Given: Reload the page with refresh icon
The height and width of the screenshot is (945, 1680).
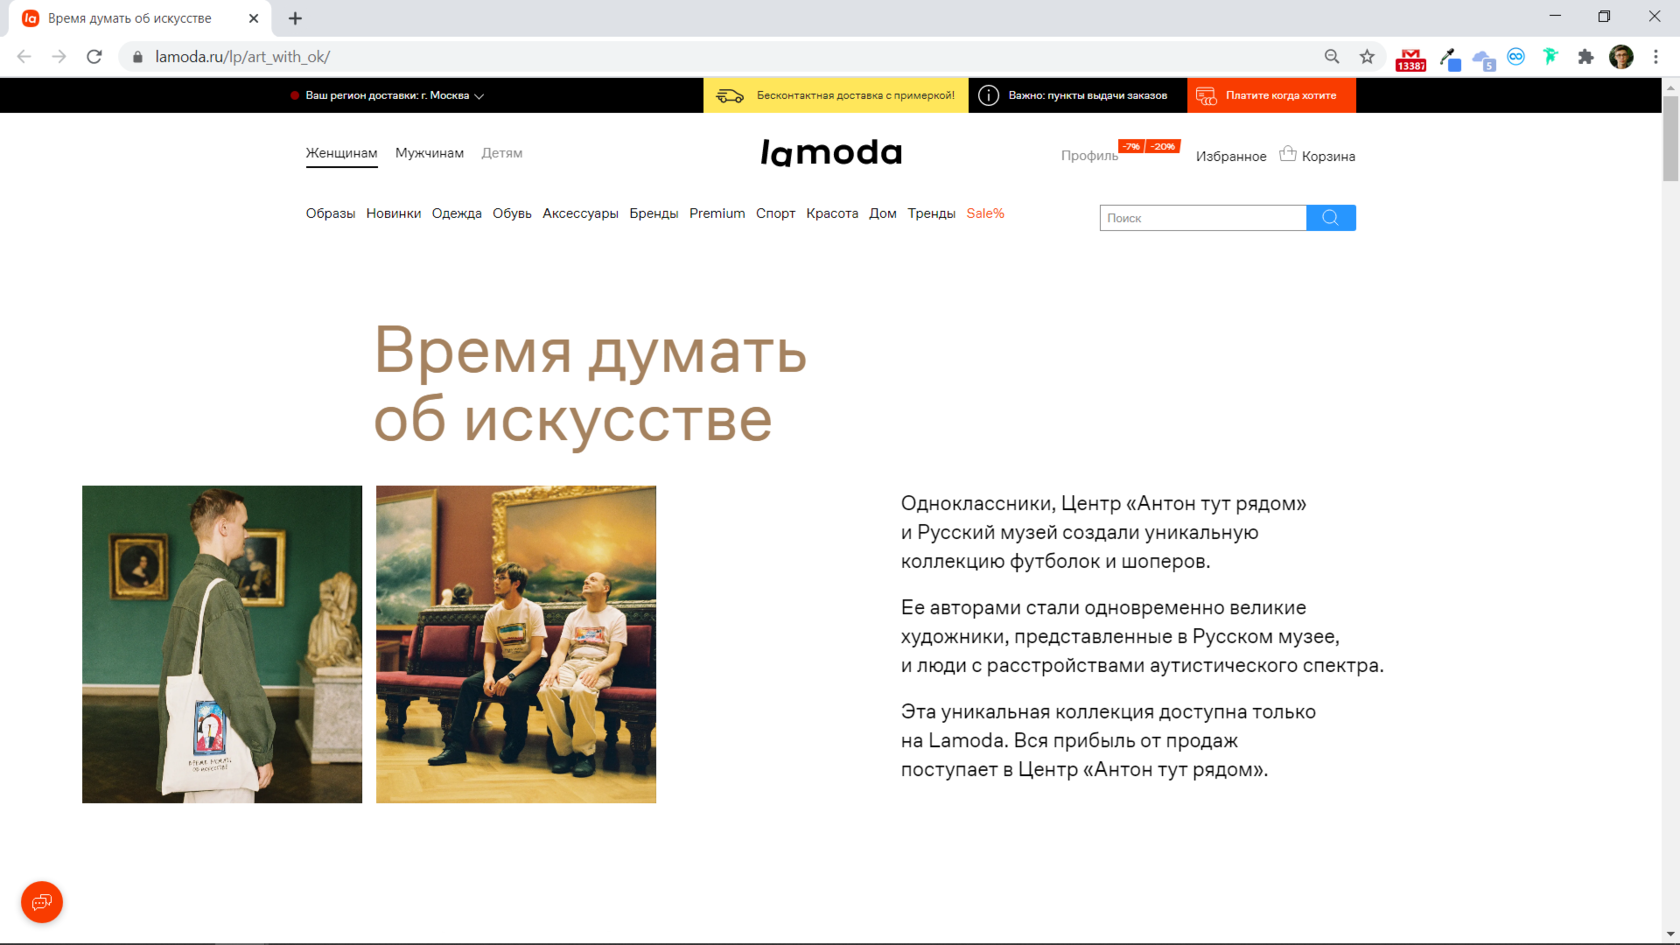Looking at the screenshot, I should pyautogui.click(x=94, y=57).
